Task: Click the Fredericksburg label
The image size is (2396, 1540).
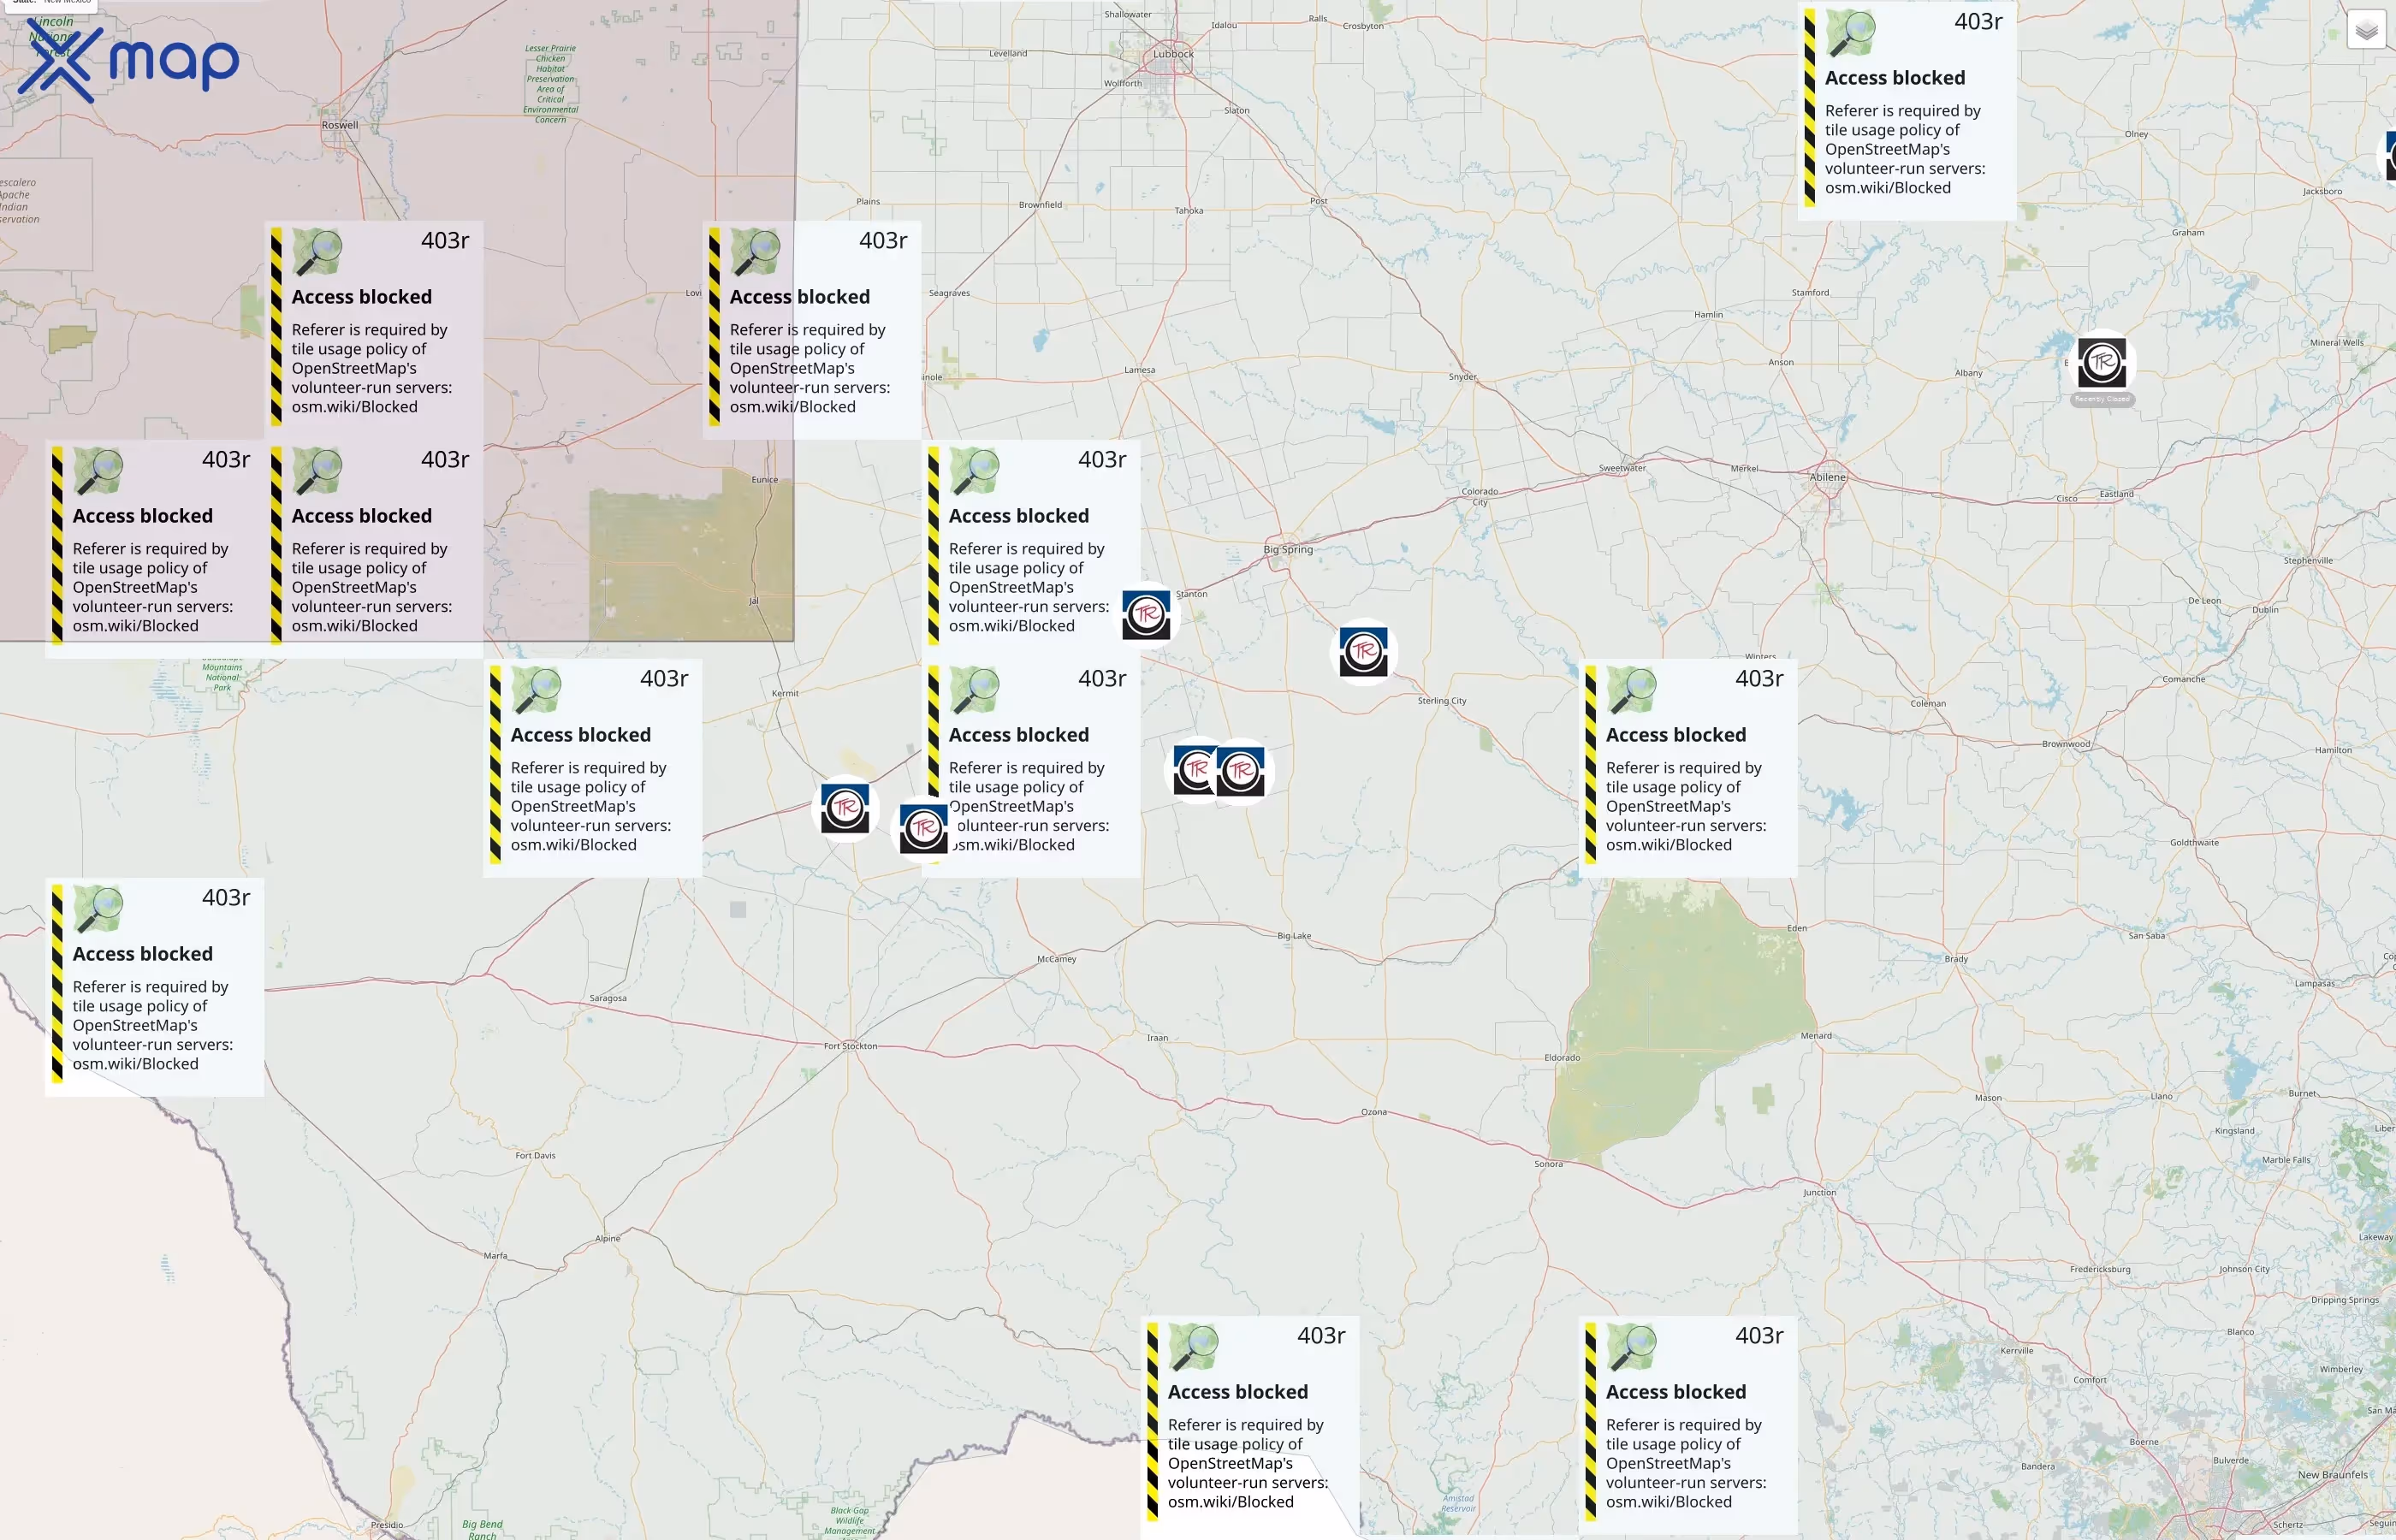Action: [2100, 1269]
